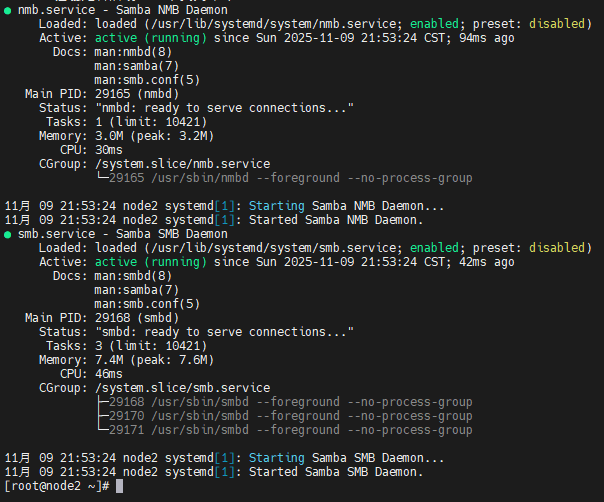Click the CPU 46ms value
Screen dimensions: 604x502
coord(109,374)
